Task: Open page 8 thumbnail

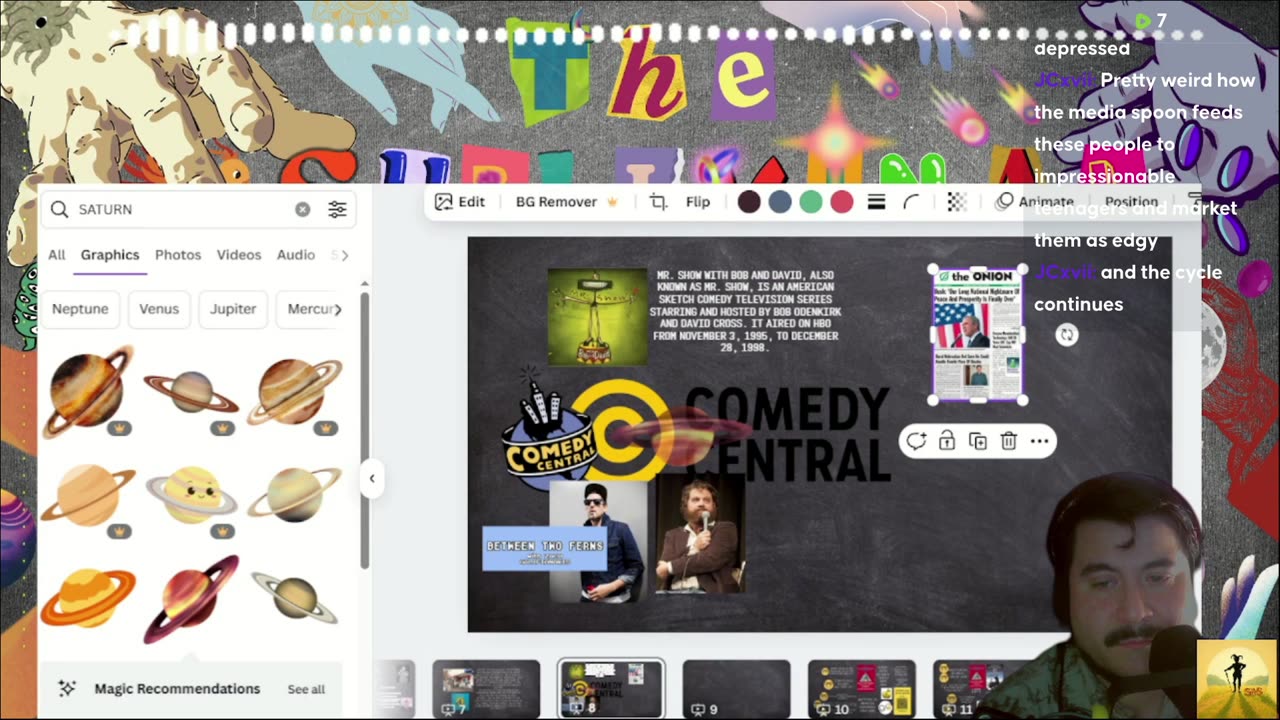Action: pos(611,689)
